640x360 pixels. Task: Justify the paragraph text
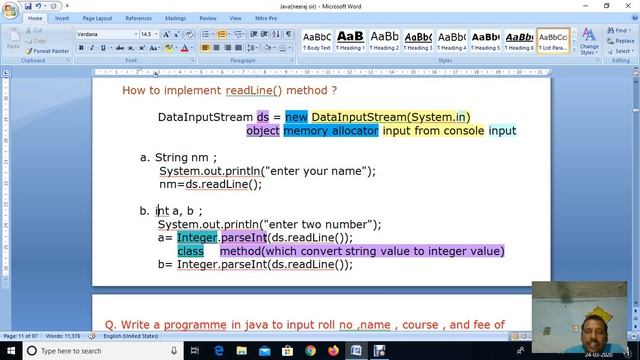tap(238, 48)
